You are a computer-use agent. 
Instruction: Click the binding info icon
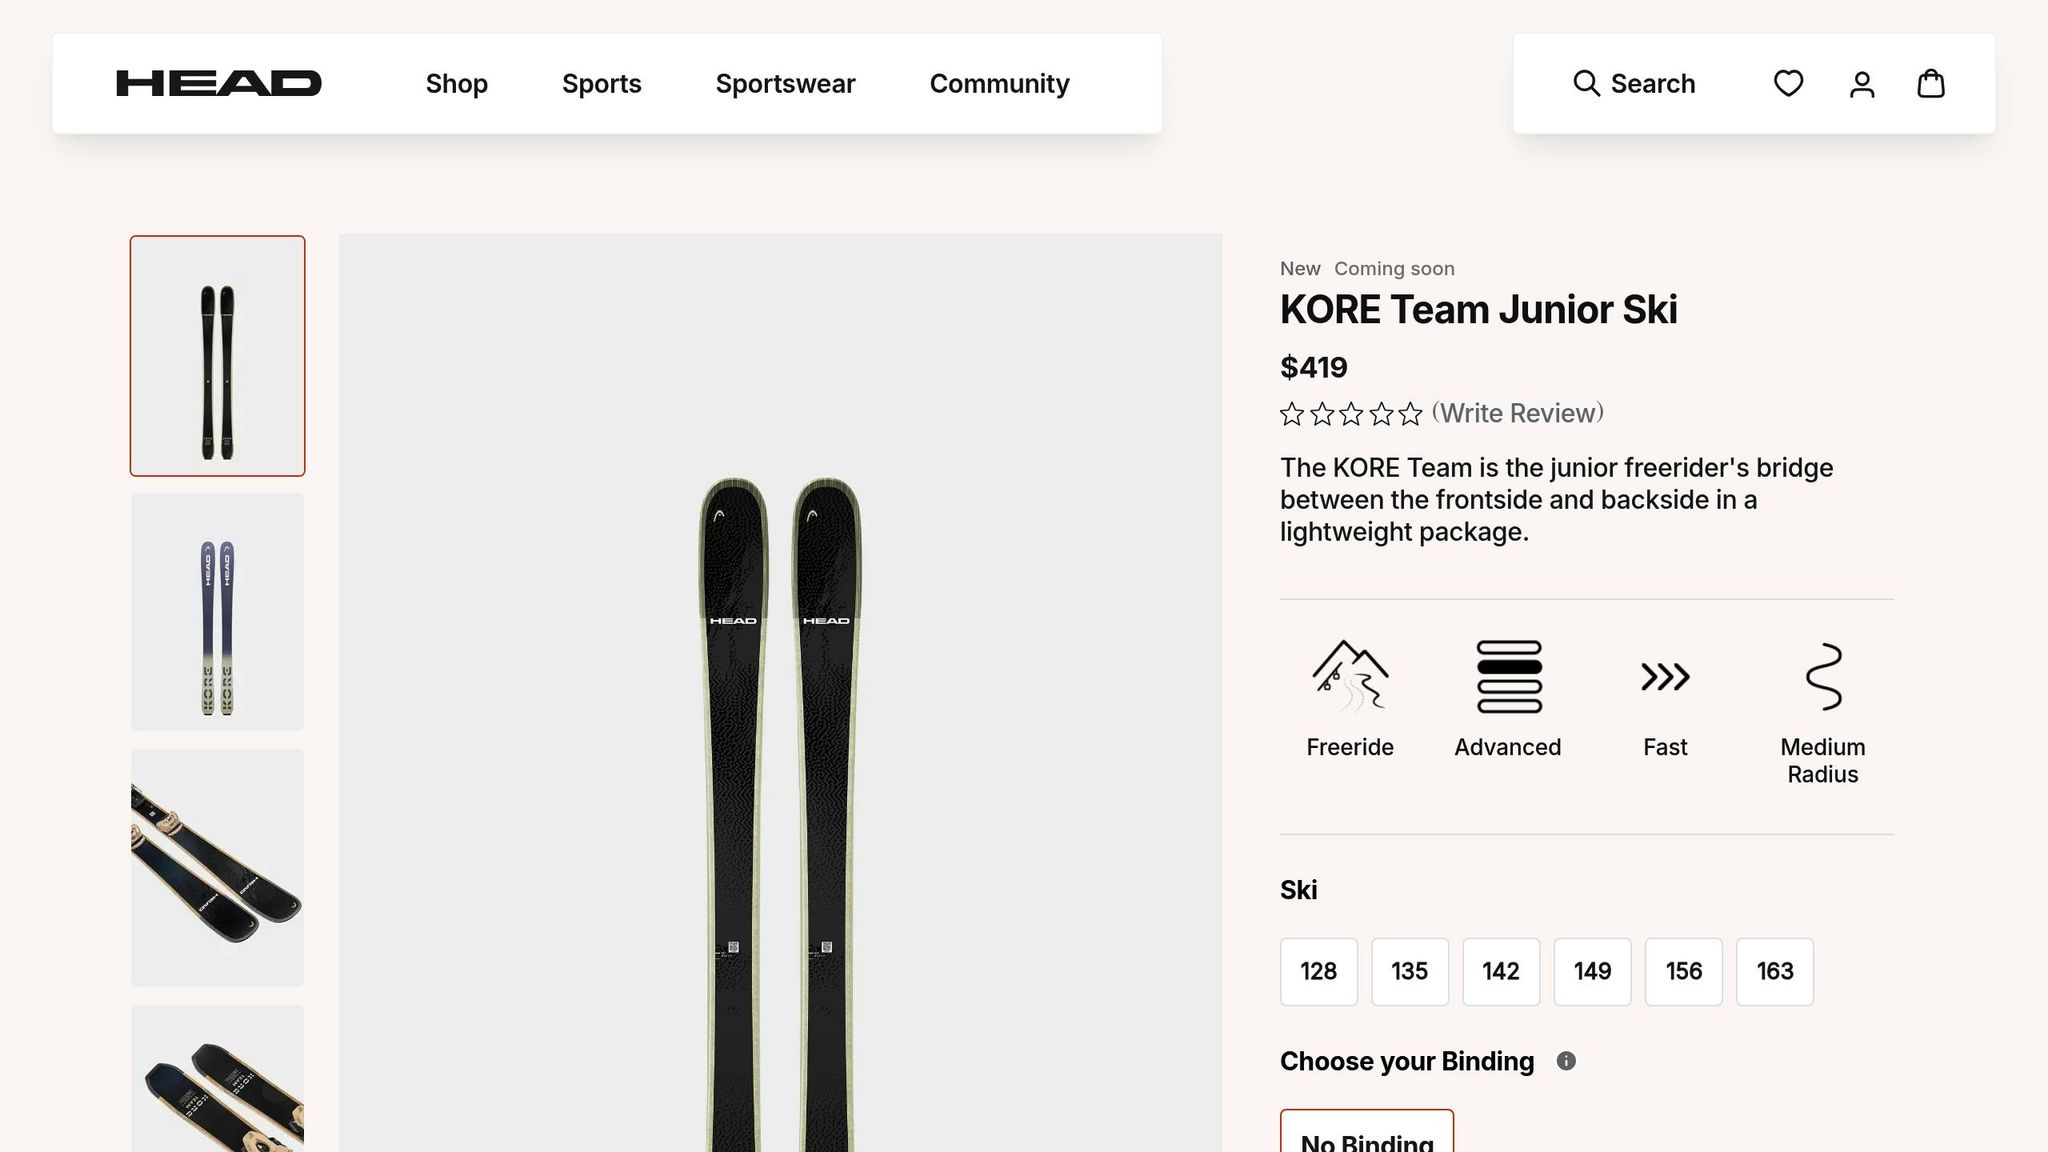coord(1566,1061)
